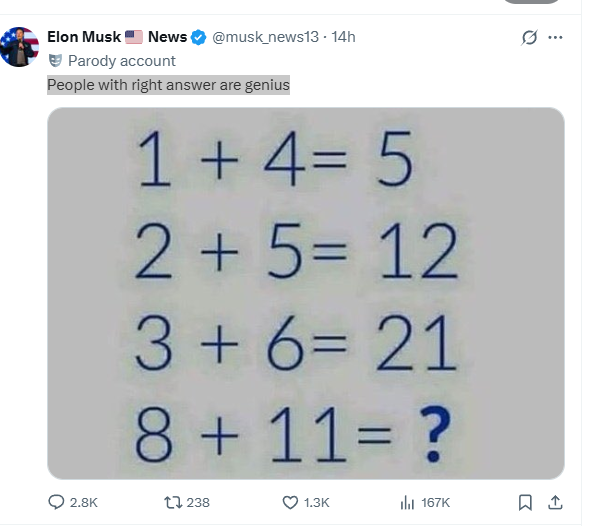Click the blue verified checkmark badge

coord(199,37)
